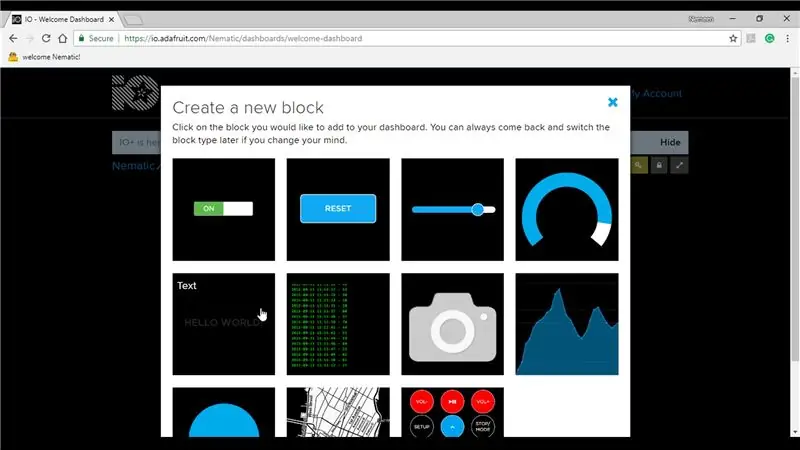
Task: Select the stream data log block
Action: tap(338, 324)
